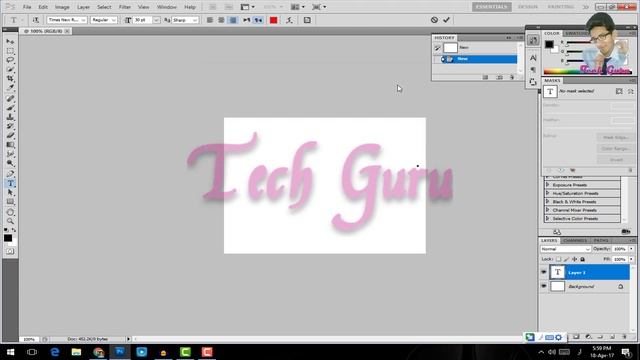Select the Eyedropper tool
Image resolution: width=640 pixels, height=360 pixels.
(x=10, y=87)
